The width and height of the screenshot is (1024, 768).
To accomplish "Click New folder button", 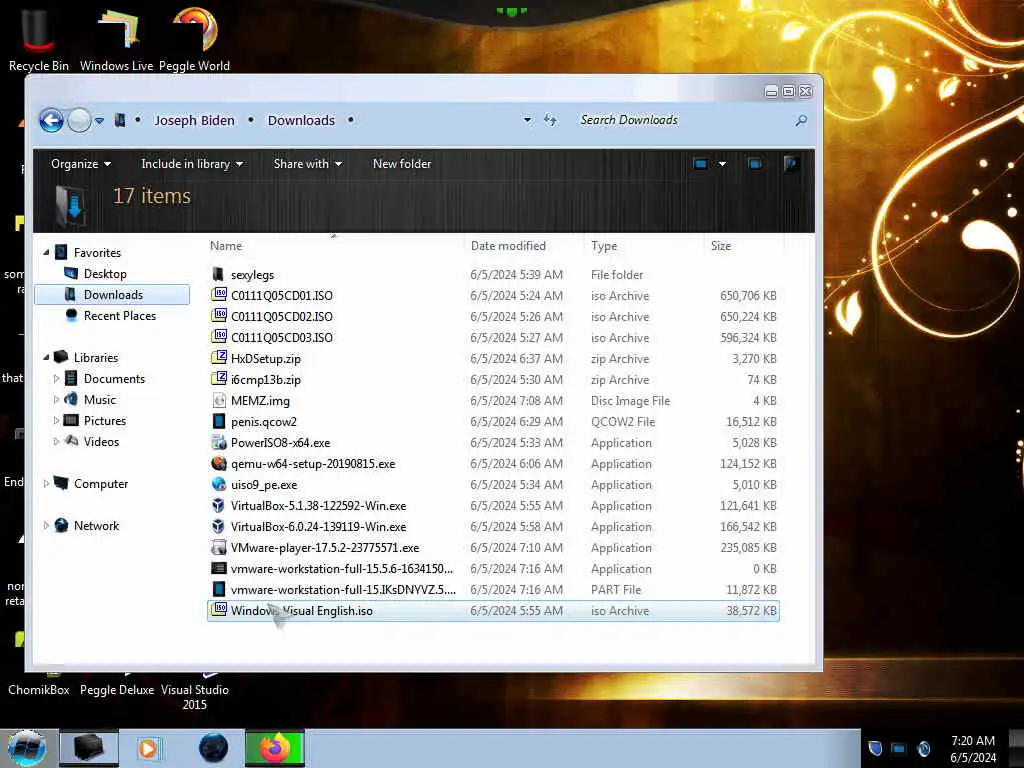I will point(402,164).
